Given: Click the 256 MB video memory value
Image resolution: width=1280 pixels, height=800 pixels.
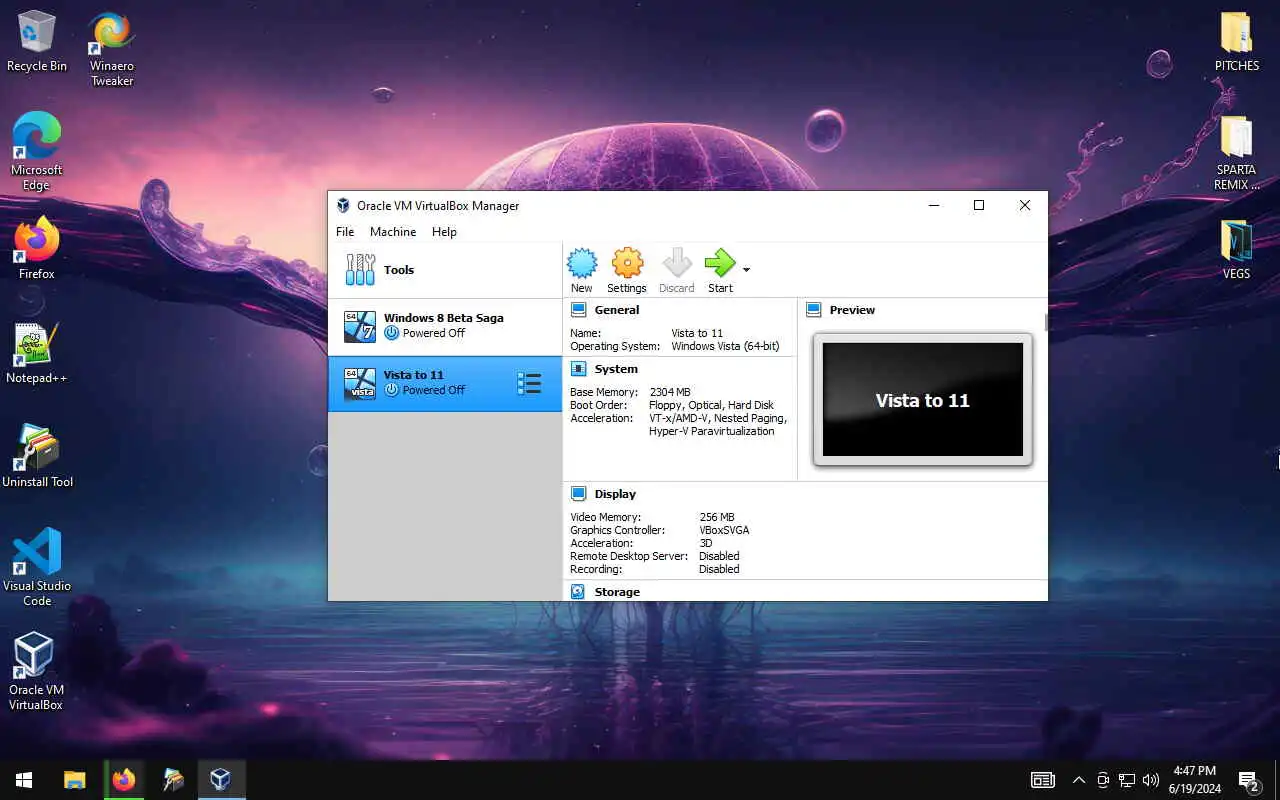Looking at the screenshot, I should (717, 517).
